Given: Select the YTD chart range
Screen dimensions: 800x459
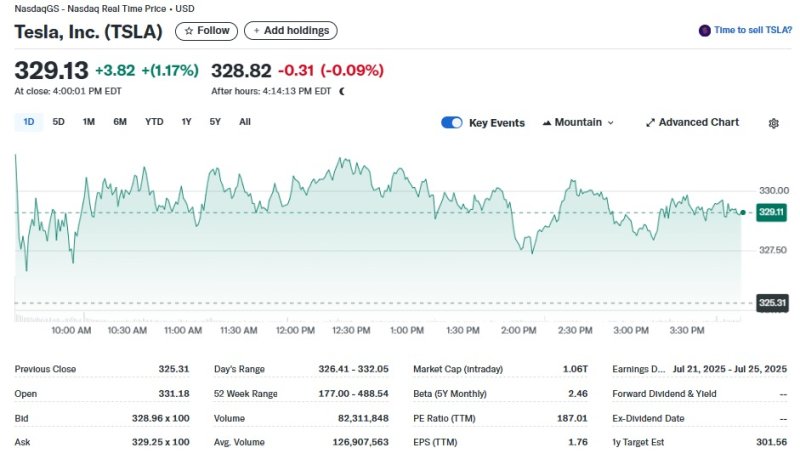Looking at the screenshot, I should coord(154,122).
